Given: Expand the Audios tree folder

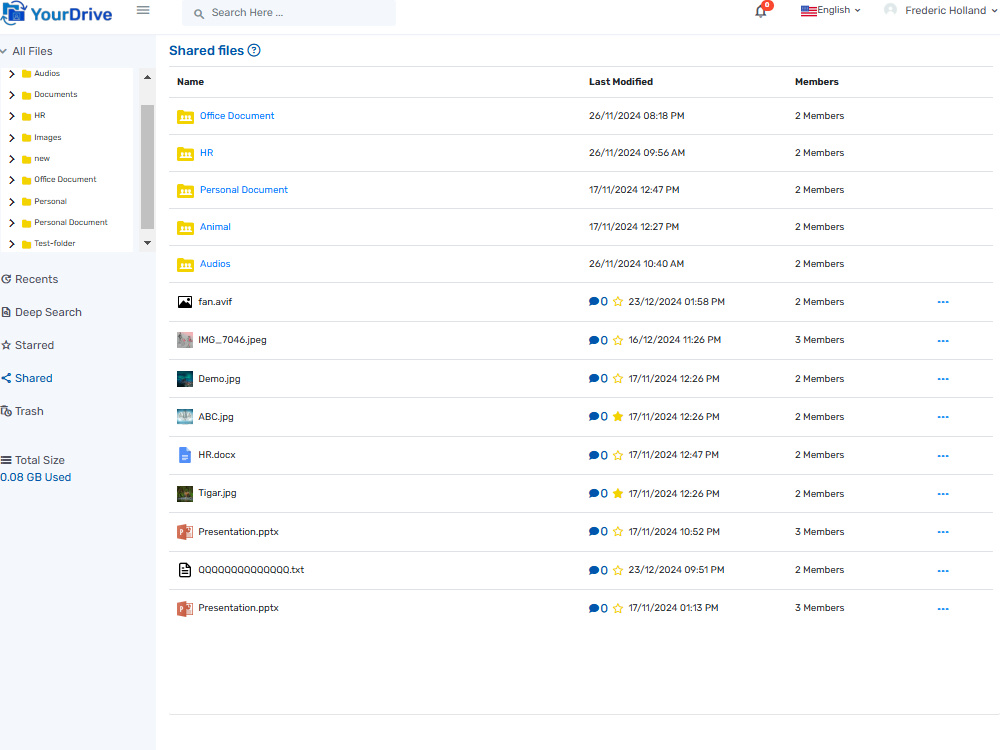Looking at the screenshot, I should pos(11,74).
